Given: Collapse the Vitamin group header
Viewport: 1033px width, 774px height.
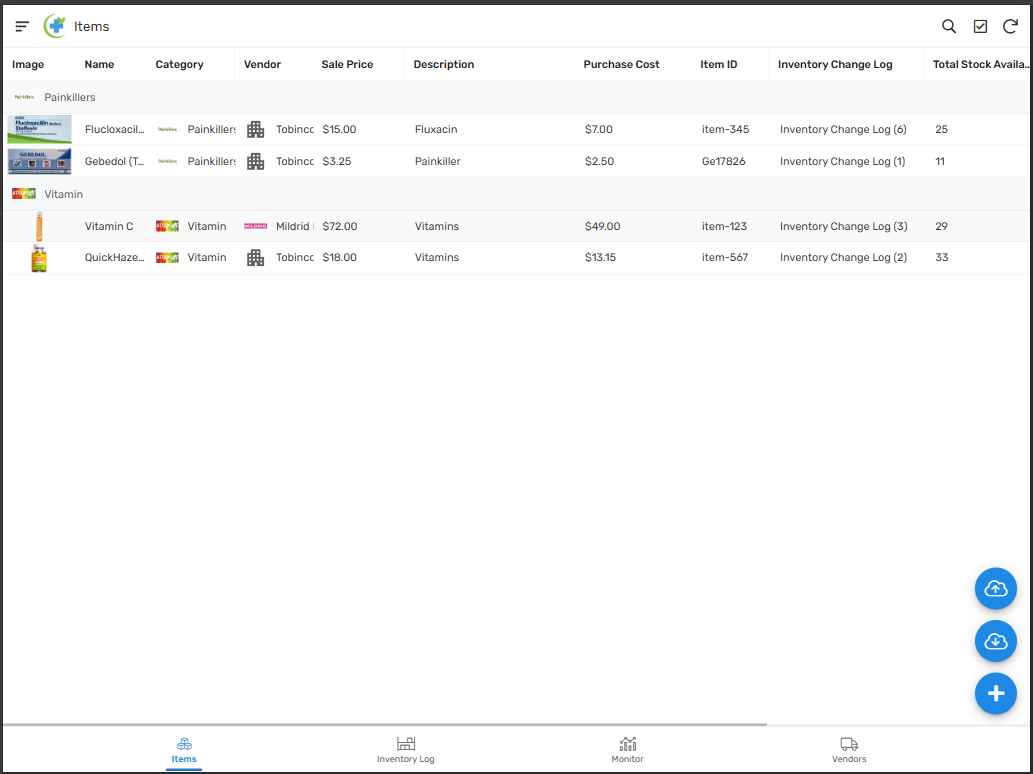Looking at the screenshot, I should point(63,194).
